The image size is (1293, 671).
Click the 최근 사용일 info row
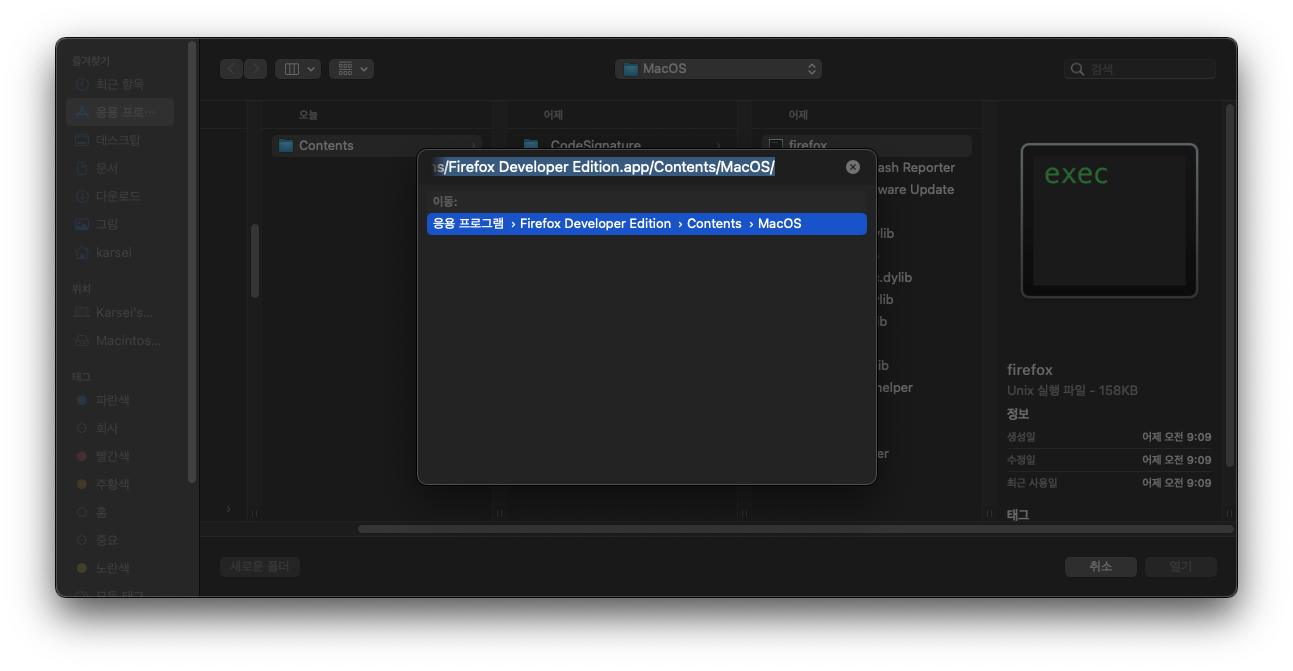1109,483
